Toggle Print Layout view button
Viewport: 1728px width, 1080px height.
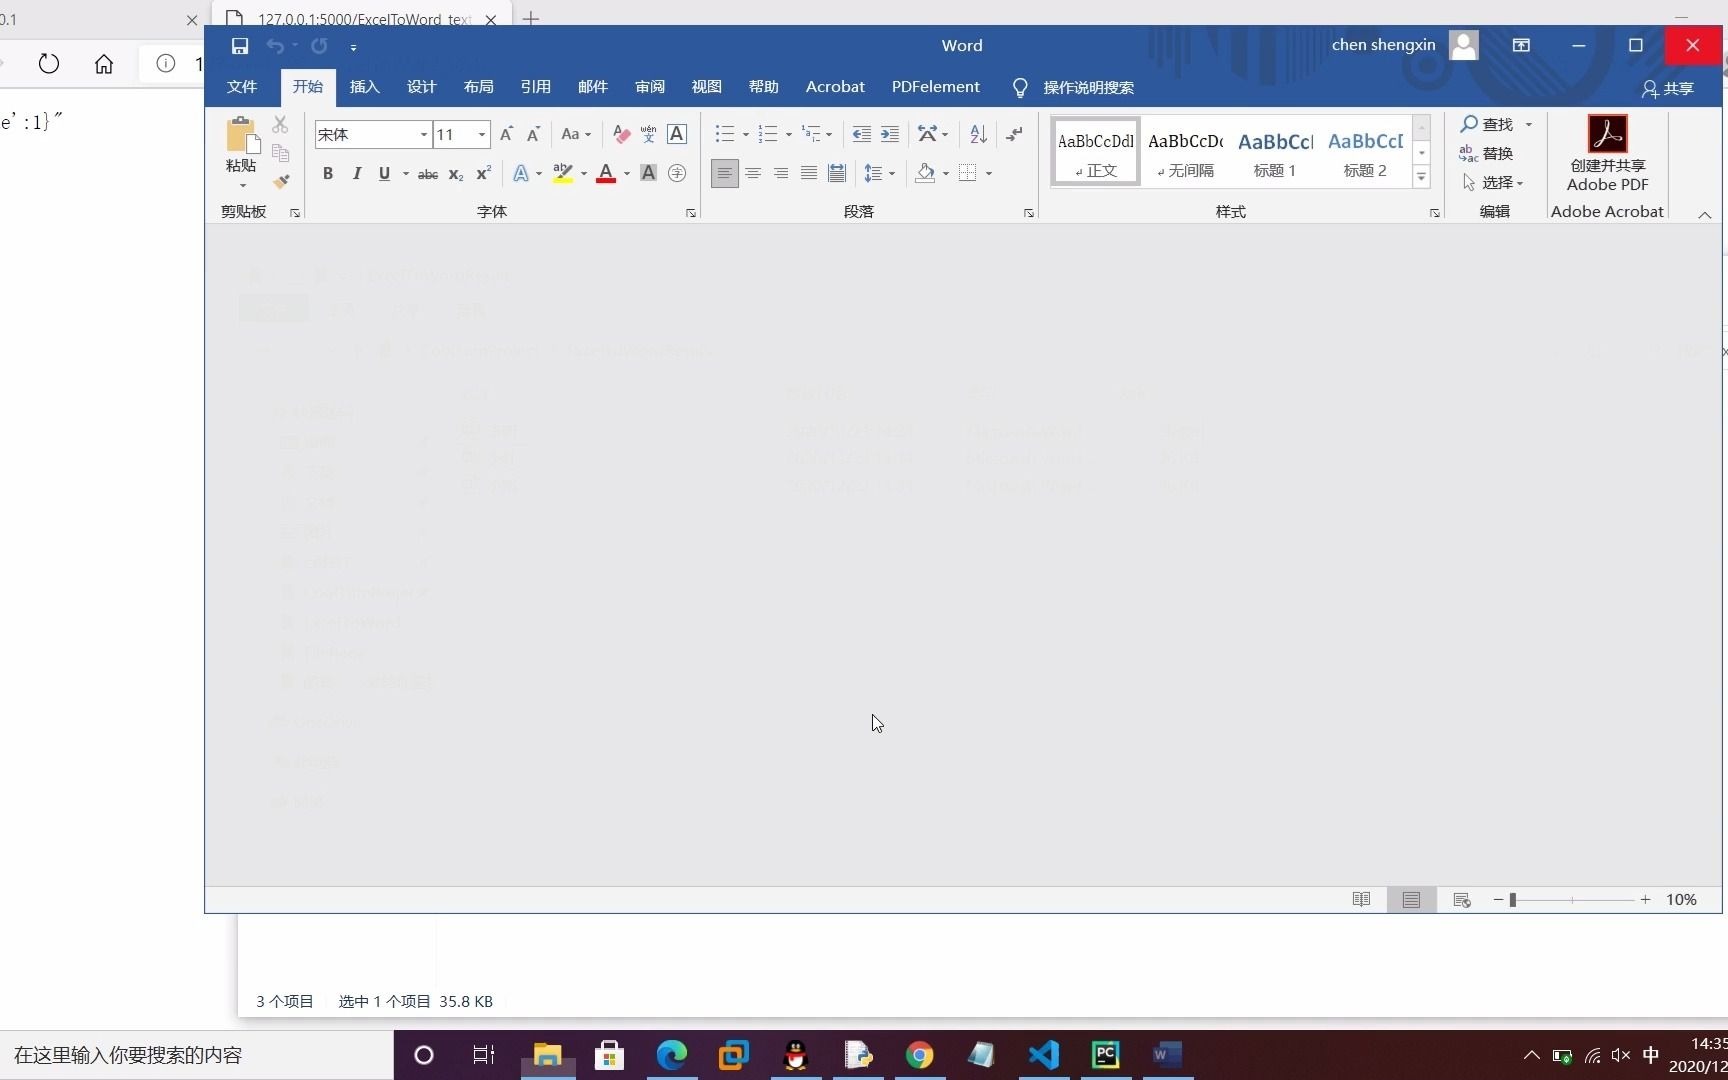pyautogui.click(x=1411, y=900)
